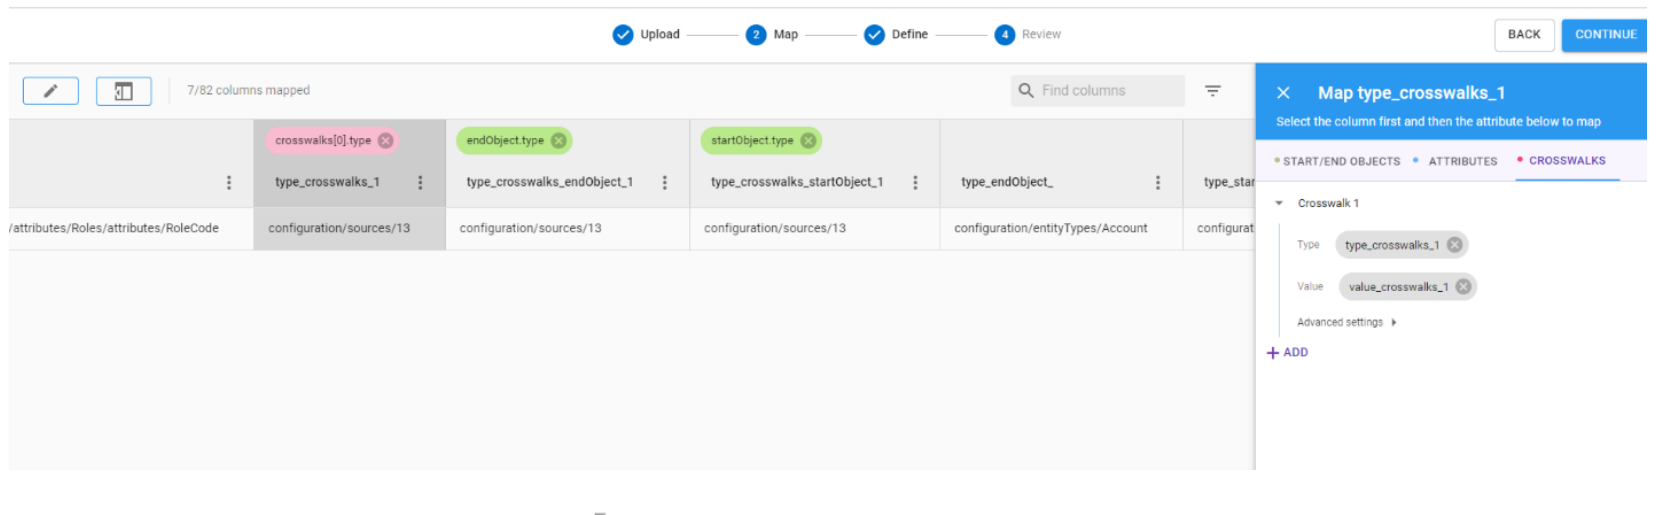1668x515 pixels.
Task: Click the BACK button
Action: point(1524,34)
